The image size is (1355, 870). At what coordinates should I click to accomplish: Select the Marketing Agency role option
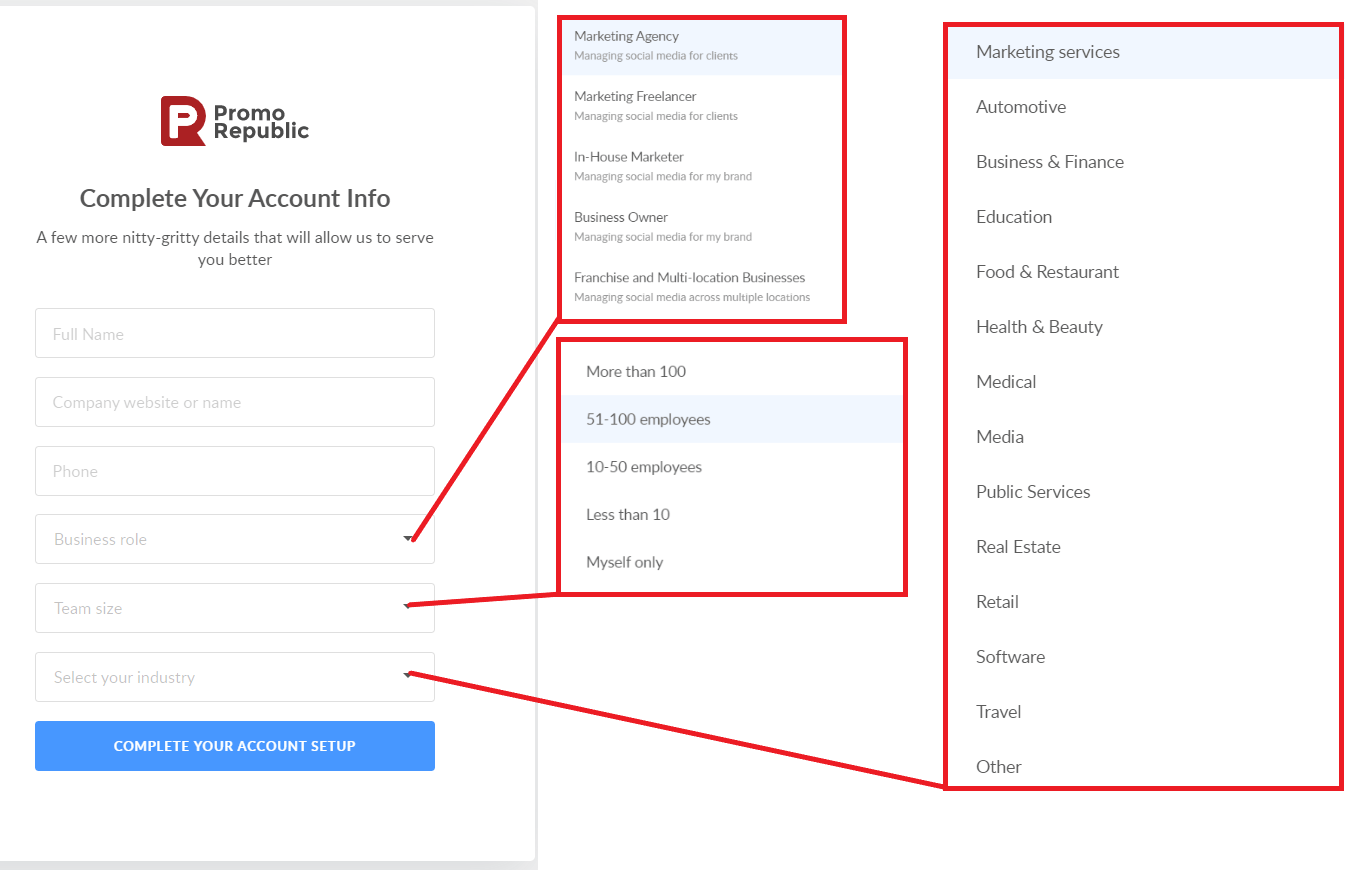(700, 44)
